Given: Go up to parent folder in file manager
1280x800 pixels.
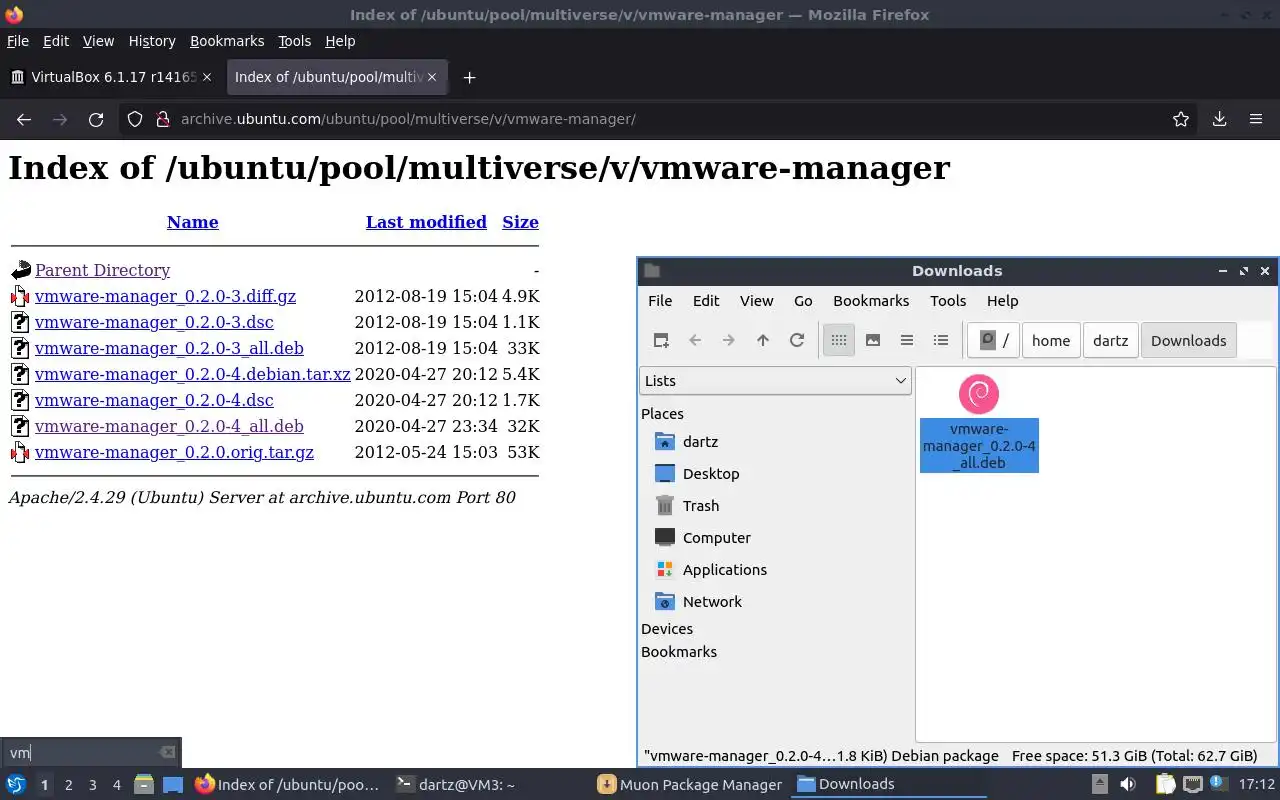Looking at the screenshot, I should (763, 340).
